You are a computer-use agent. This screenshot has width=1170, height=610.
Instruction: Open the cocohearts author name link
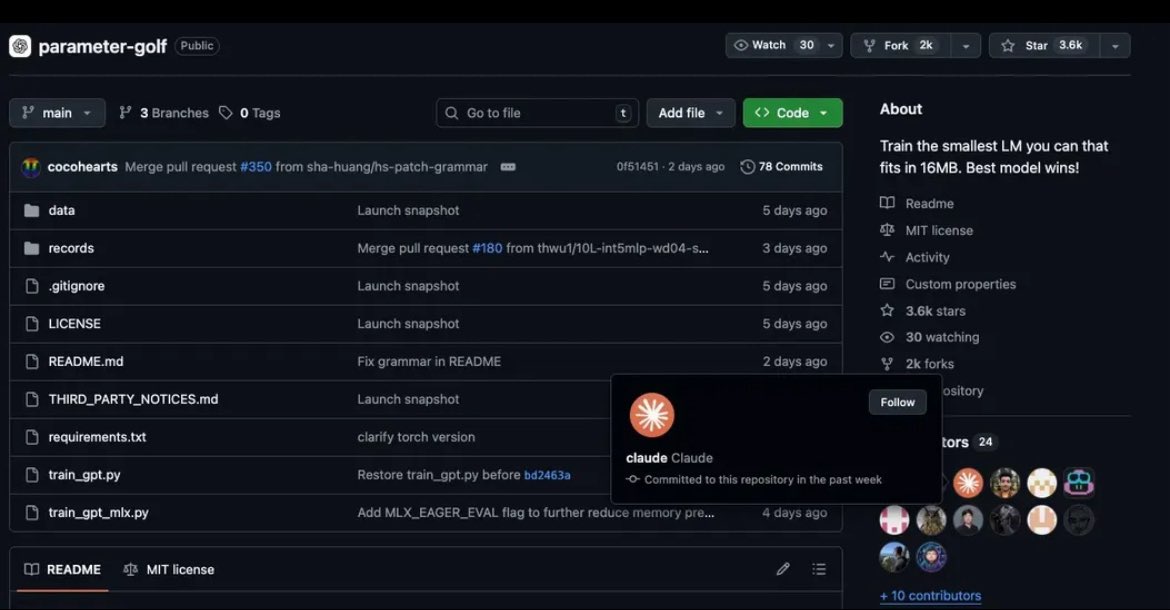point(83,167)
